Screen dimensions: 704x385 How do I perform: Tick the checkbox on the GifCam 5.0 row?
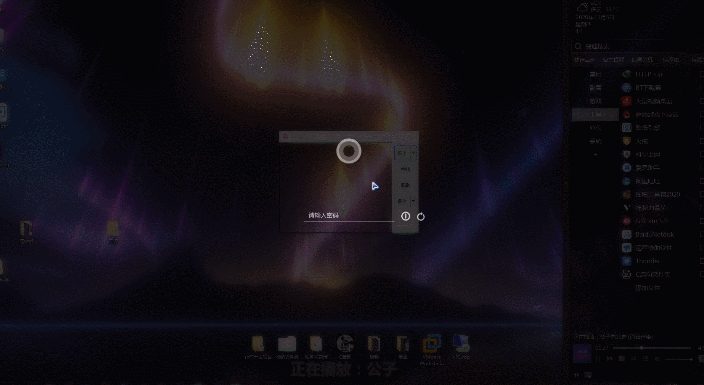pyautogui.click(x=702, y=221)
